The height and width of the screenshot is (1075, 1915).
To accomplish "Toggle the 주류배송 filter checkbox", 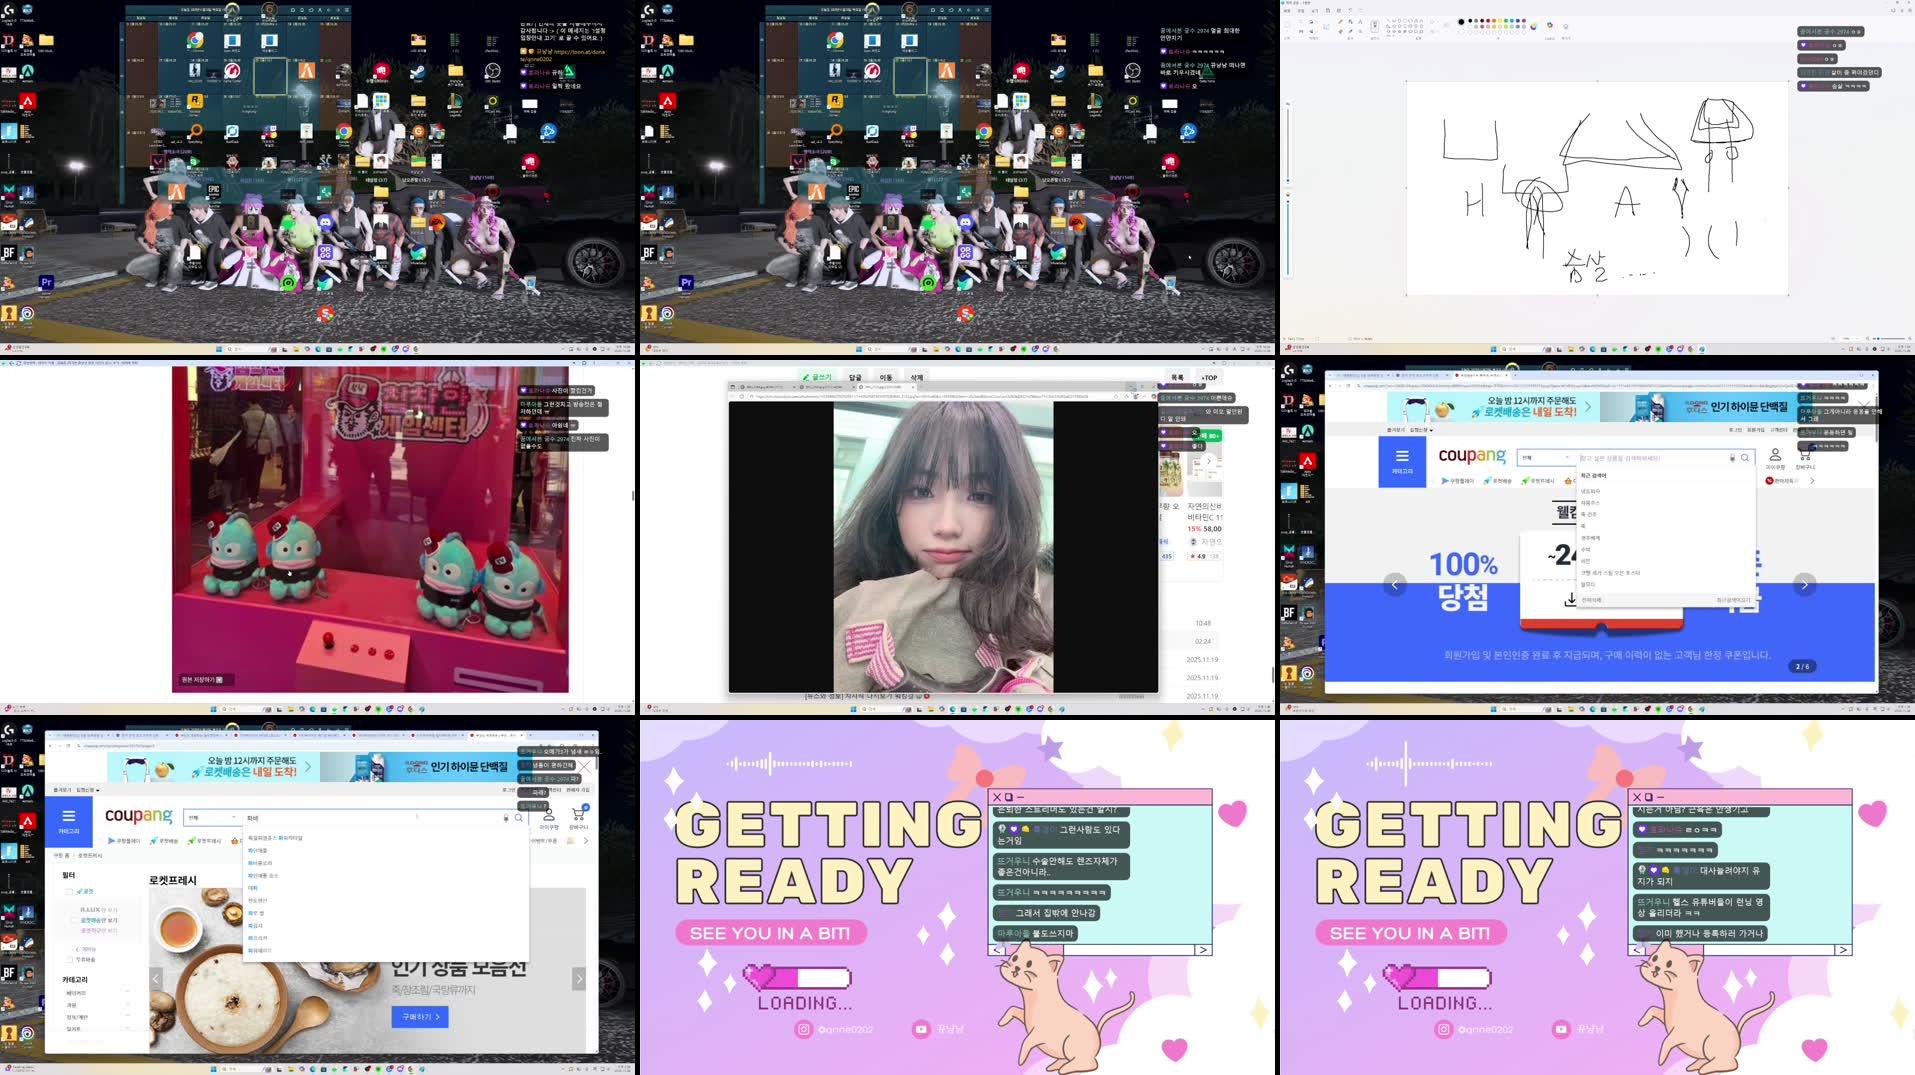I will coord(69,959).
